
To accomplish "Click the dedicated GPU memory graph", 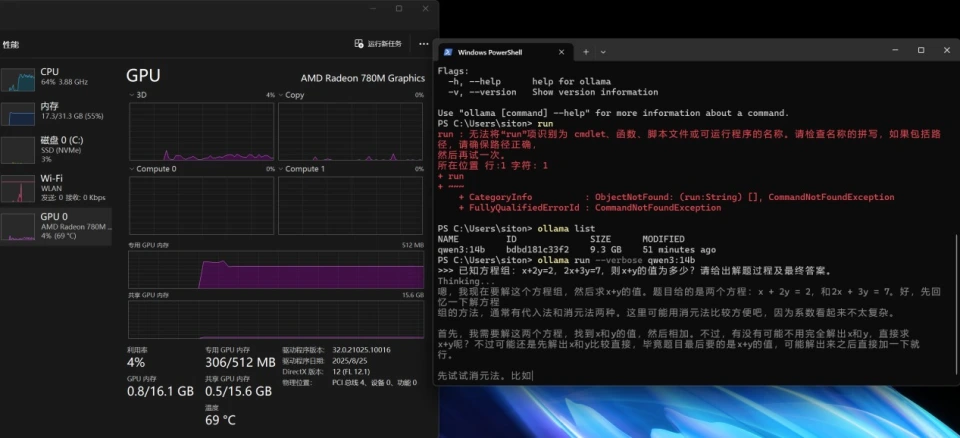I will tap(277, 268).
